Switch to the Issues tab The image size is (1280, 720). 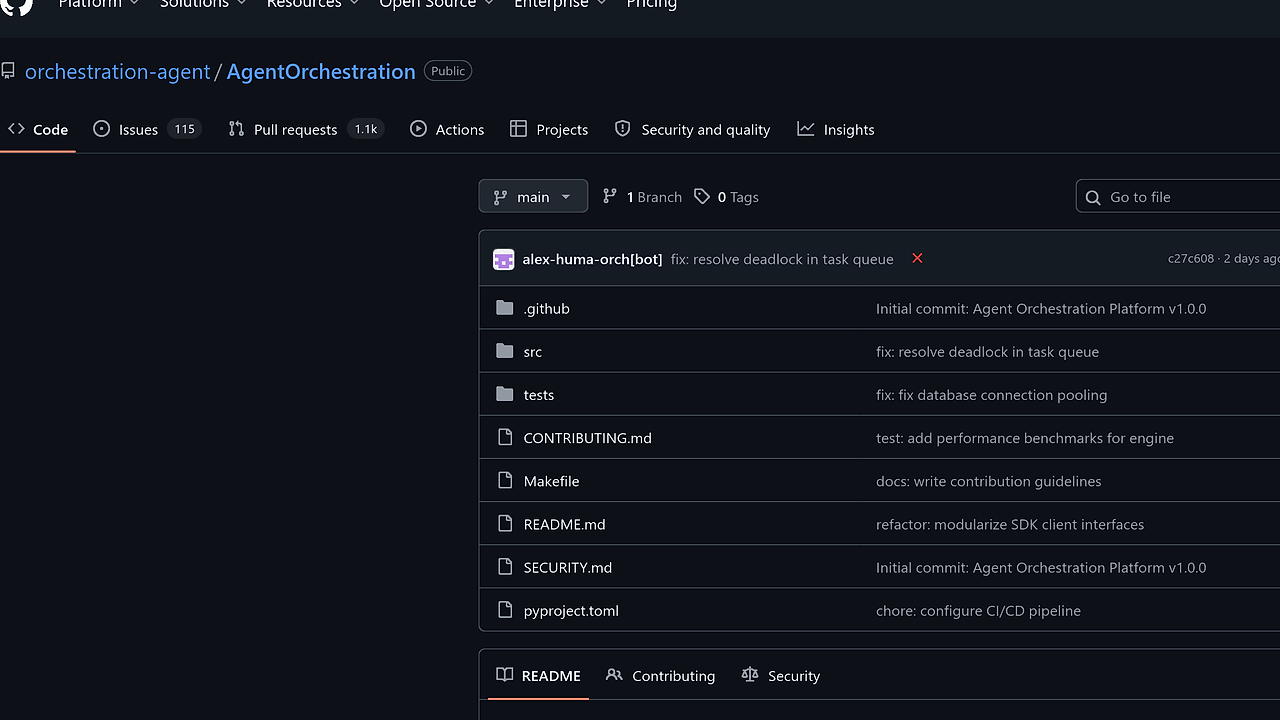[147, 129]
